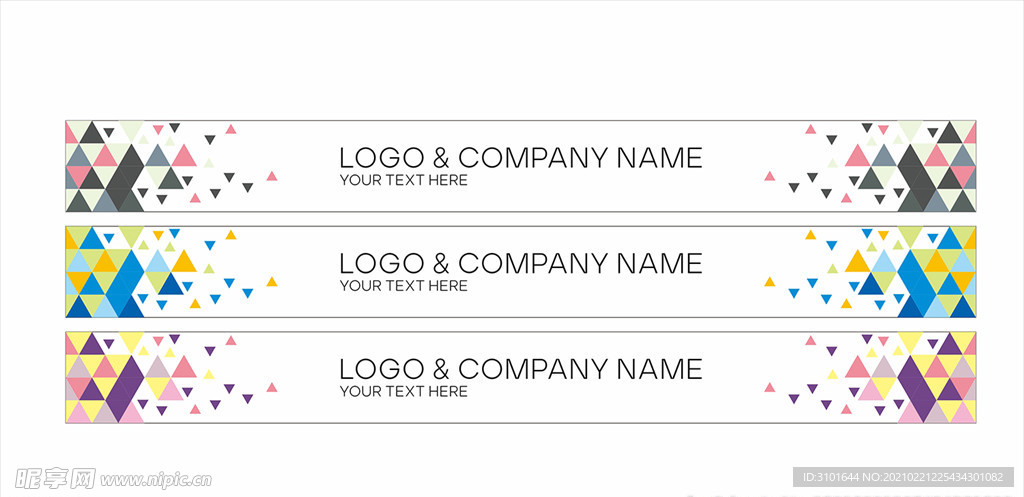Select the large blue diamond in blue banner's left pattern

click(124, 282)
